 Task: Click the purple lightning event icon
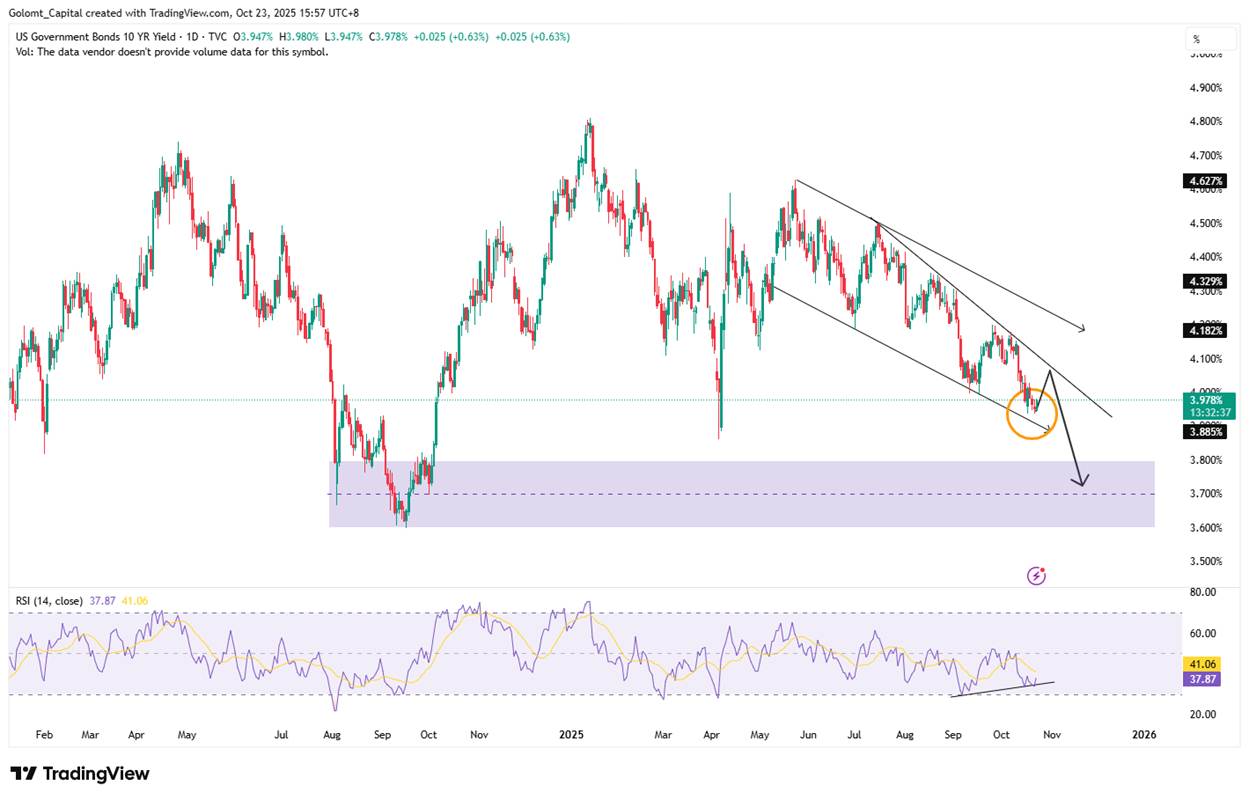pos(1037,575)
